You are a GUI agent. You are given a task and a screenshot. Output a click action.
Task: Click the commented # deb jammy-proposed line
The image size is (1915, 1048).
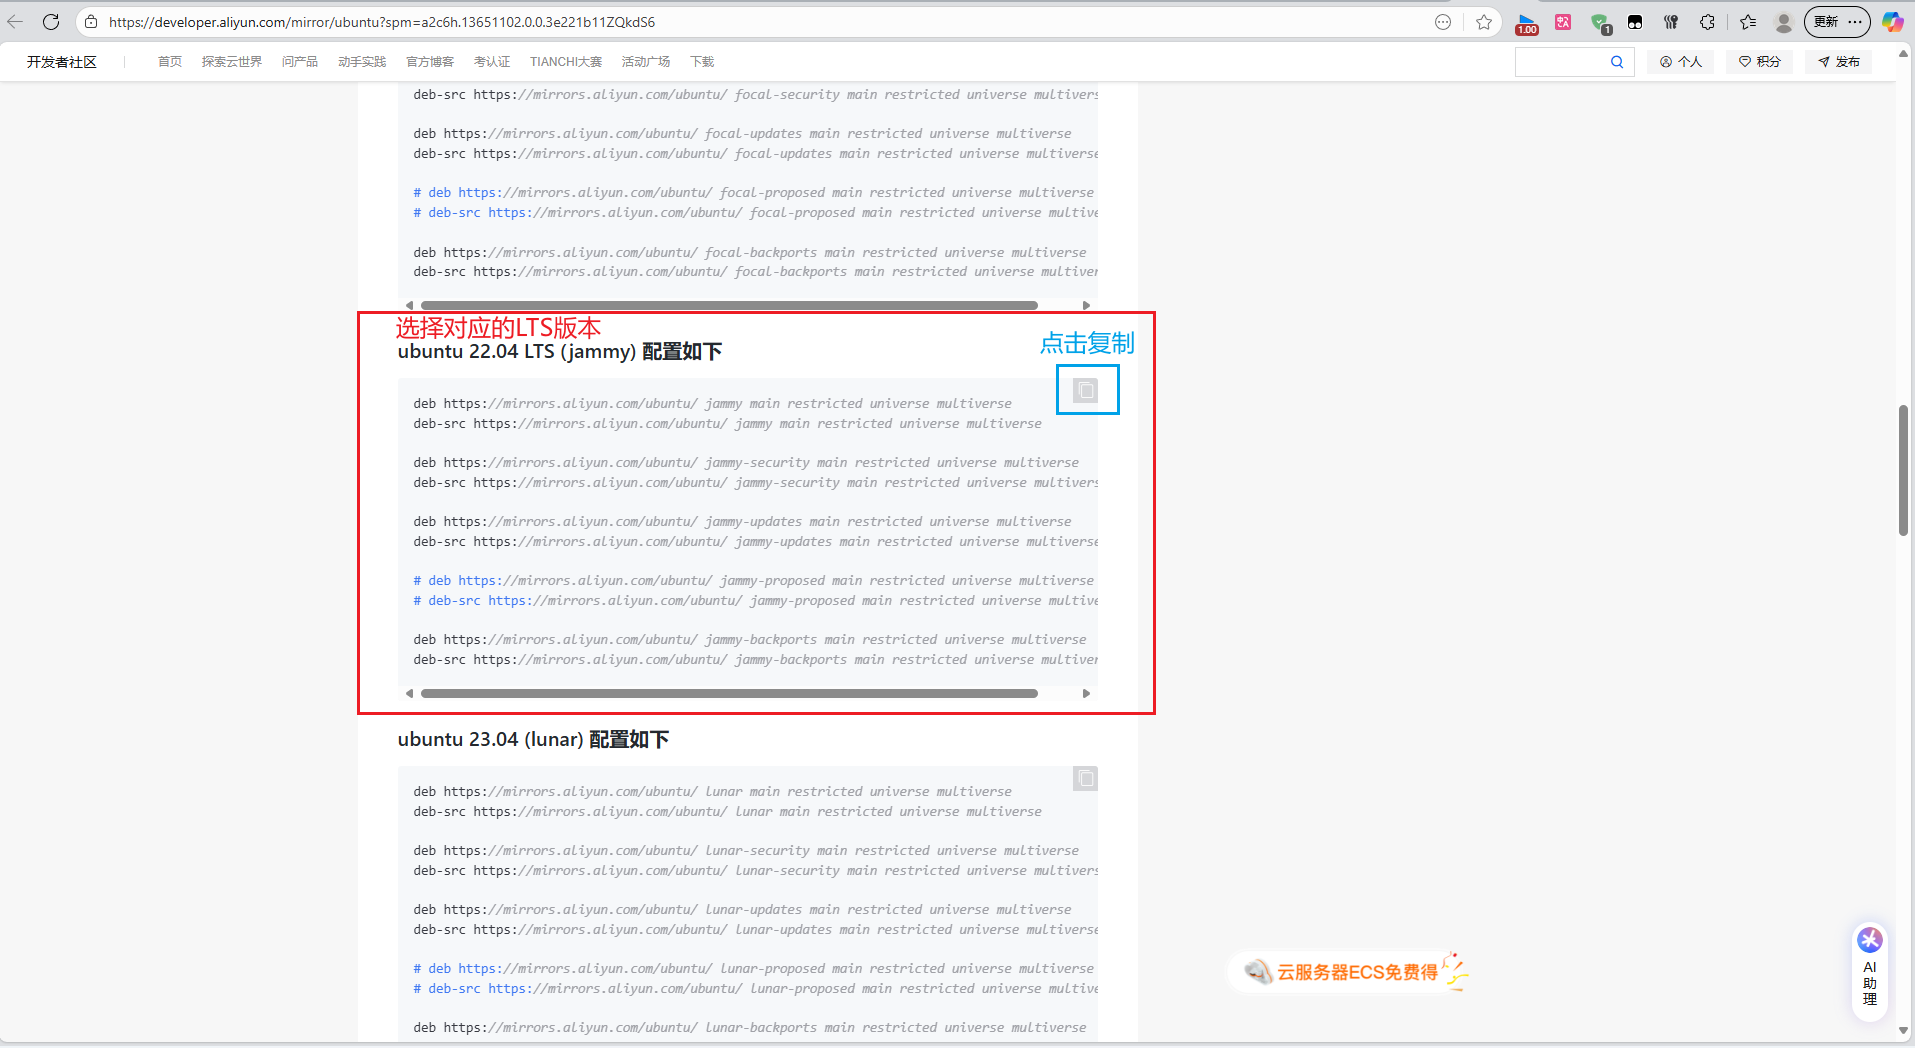[x=754, y=581]
